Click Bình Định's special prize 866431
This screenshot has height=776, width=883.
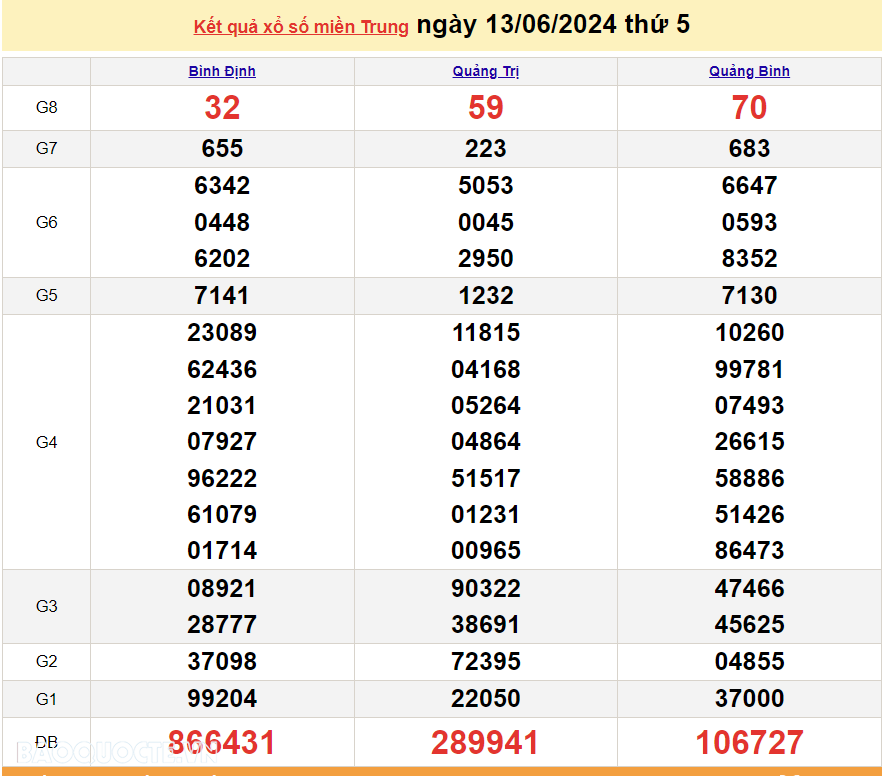tap(222, 742)
